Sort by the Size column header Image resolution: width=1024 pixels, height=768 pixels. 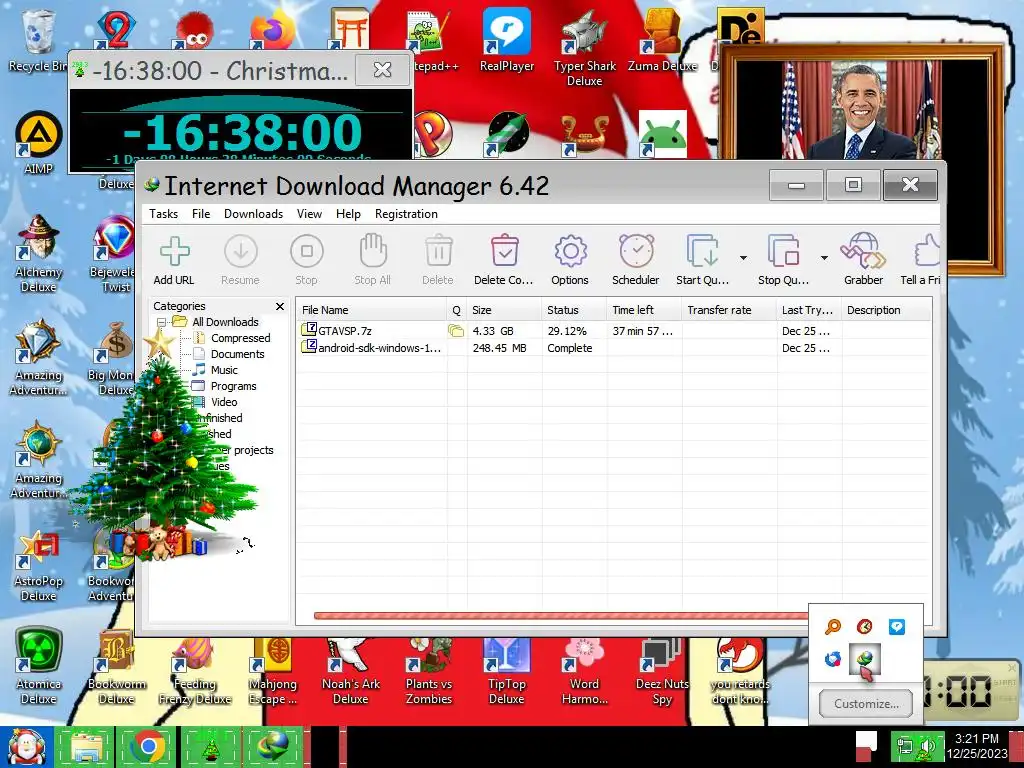click(504, 310)
